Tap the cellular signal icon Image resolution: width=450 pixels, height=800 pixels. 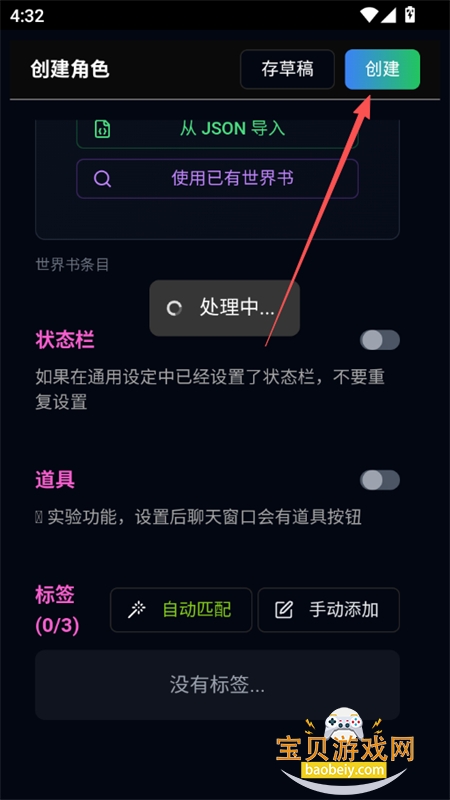coord(388,15)
